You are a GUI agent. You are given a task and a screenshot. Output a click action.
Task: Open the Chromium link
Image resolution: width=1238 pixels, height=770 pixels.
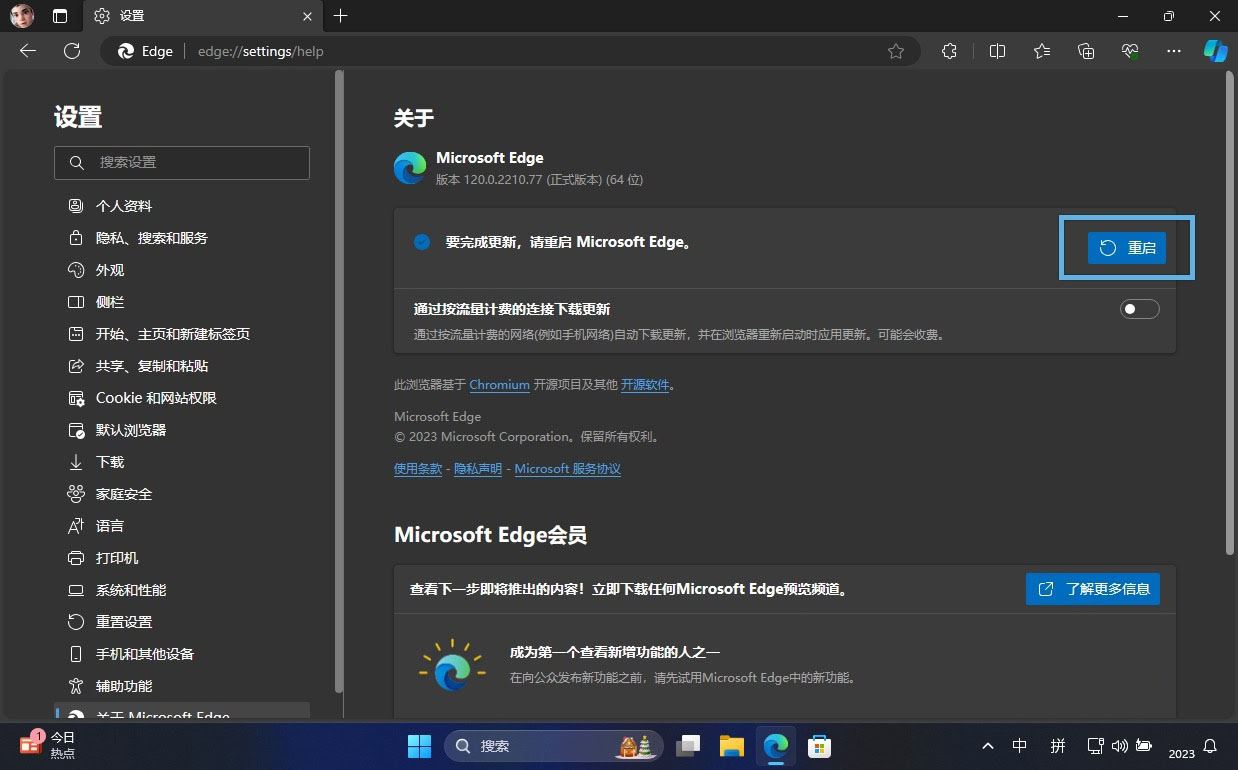tap(499, 385)
